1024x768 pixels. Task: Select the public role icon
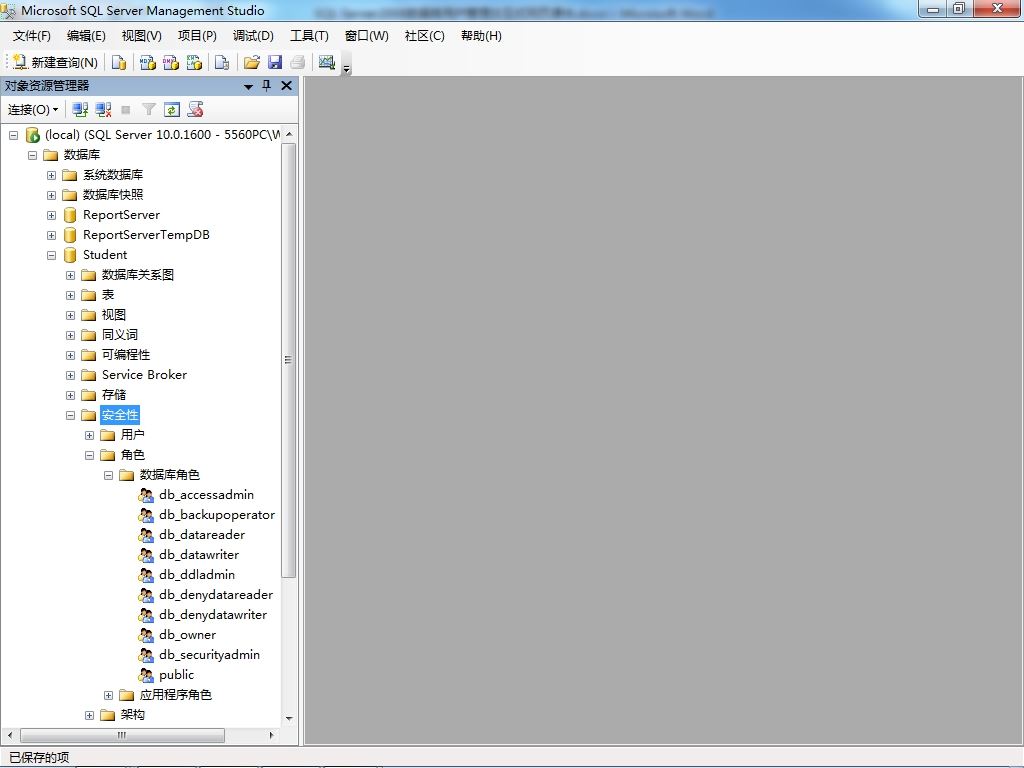(146, 675)
